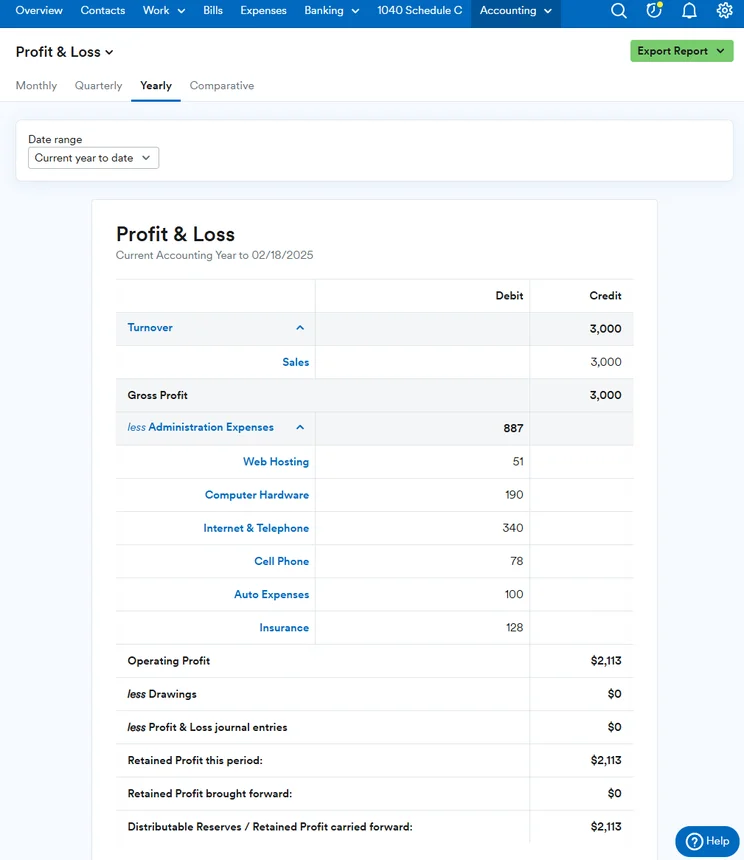
Task: Click the Insurance amount 128
Action: (514, 627)
